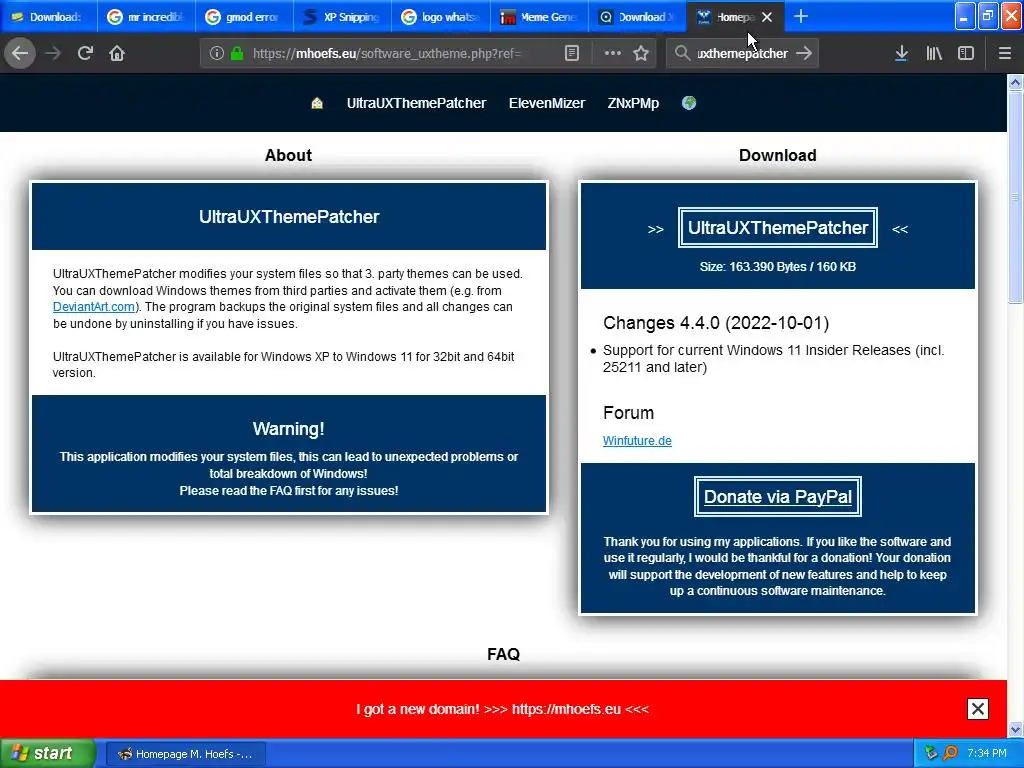Click the 7:34 PM taskbar clock

tap(987, 753)
